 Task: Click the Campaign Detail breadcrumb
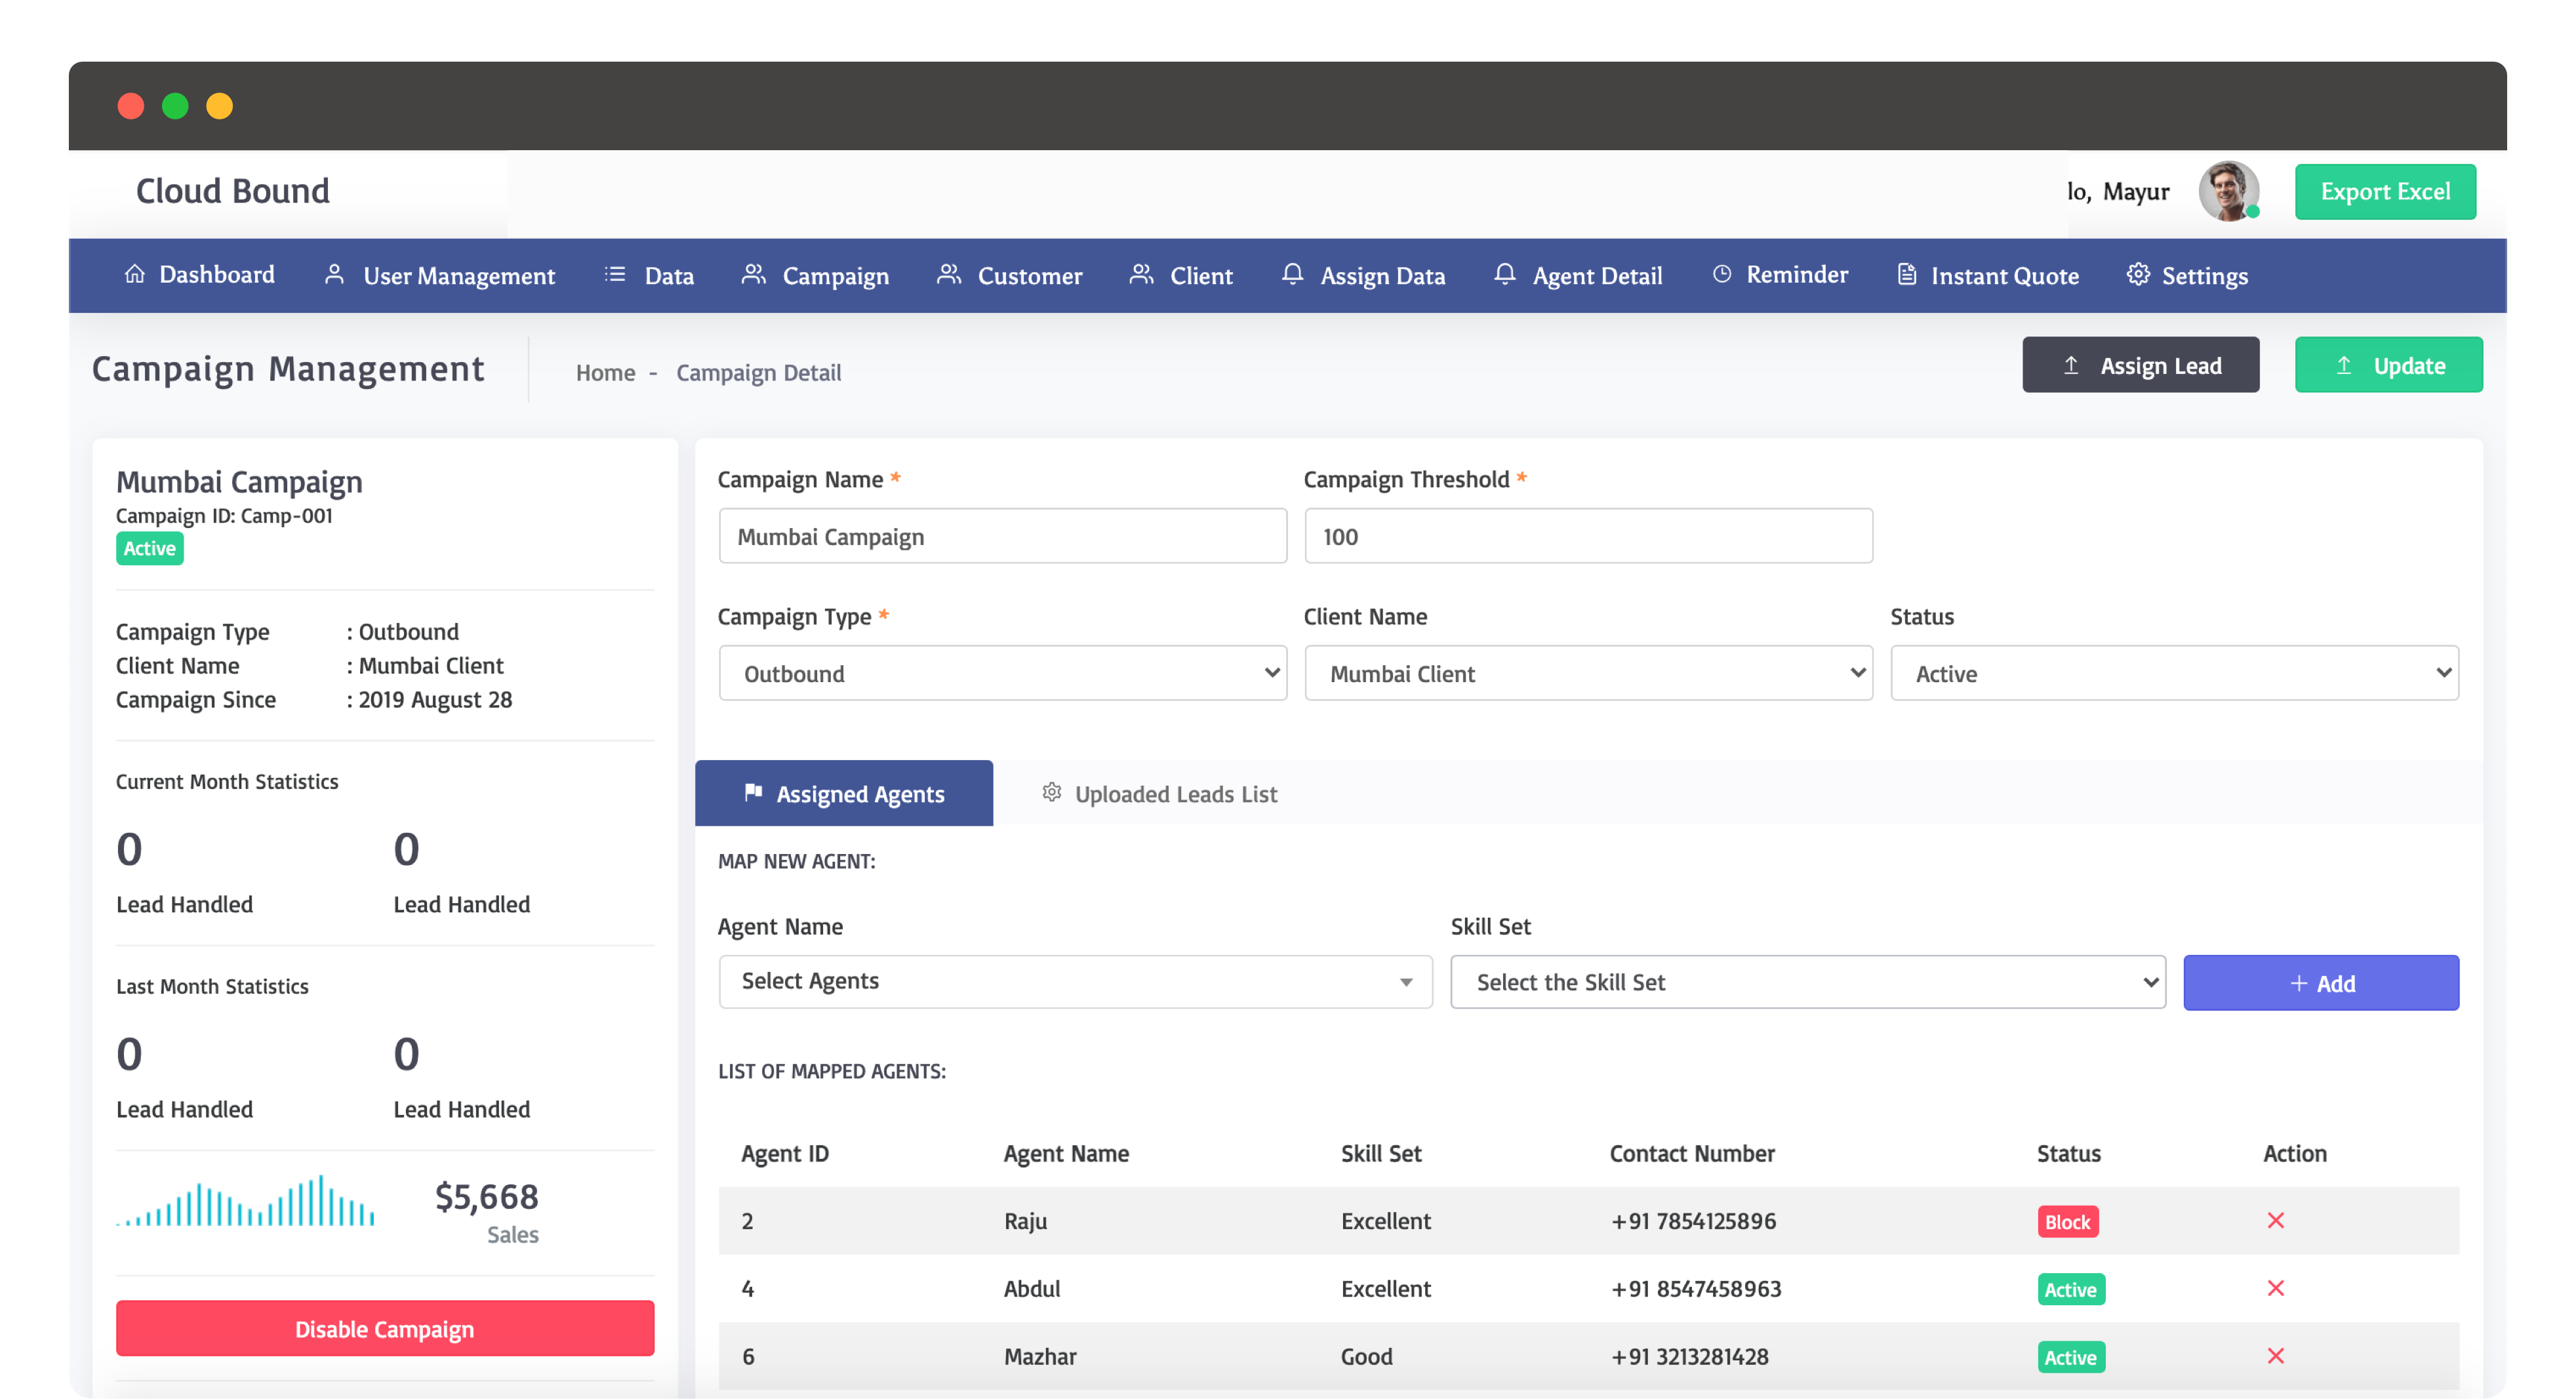[x=758, y=372]
